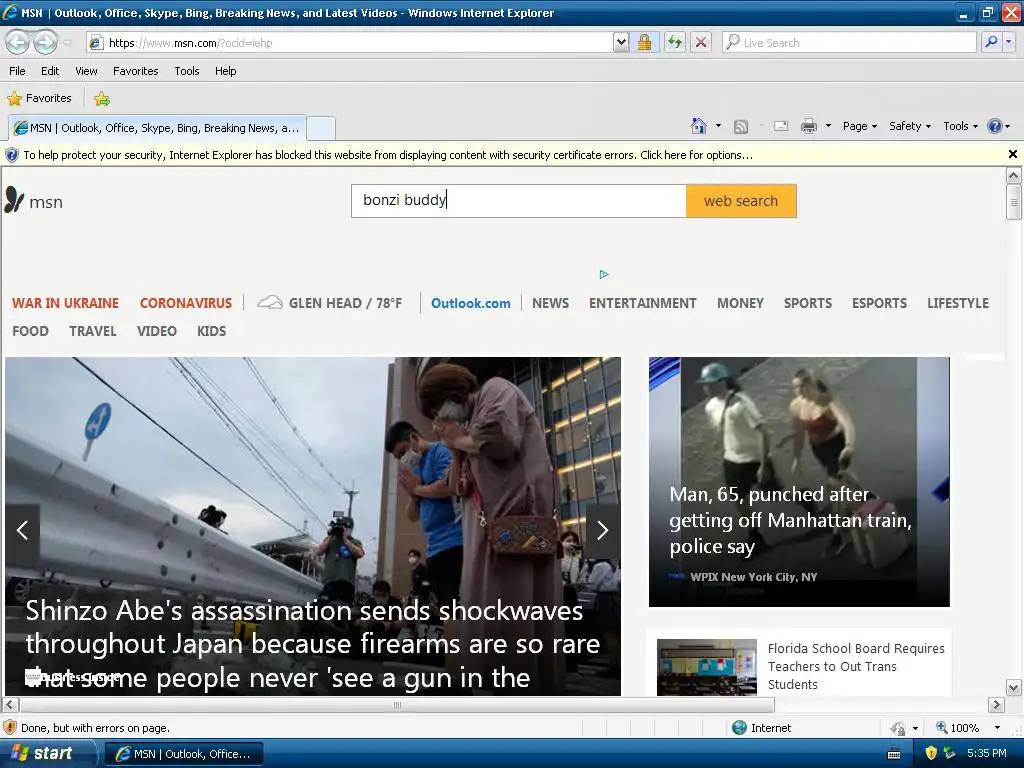Click the Print icon
The width and height of the screenshot is (1024, 768).
click(x=809, y=127)
